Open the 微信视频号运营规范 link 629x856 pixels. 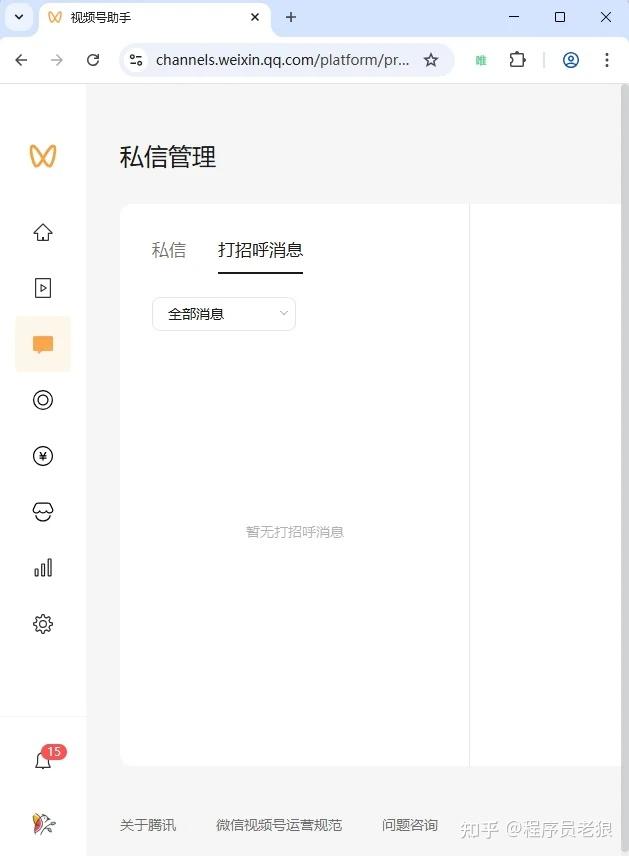279,825
